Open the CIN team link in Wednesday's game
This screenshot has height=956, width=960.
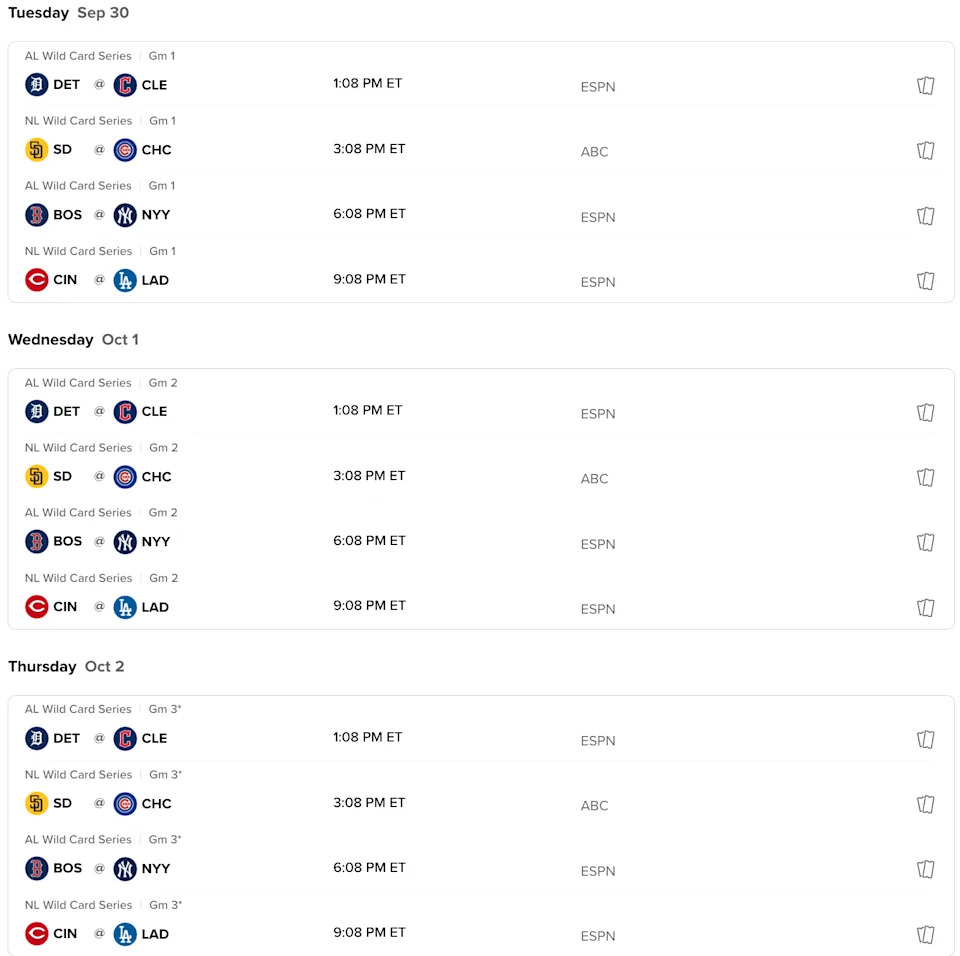point(65,607)
